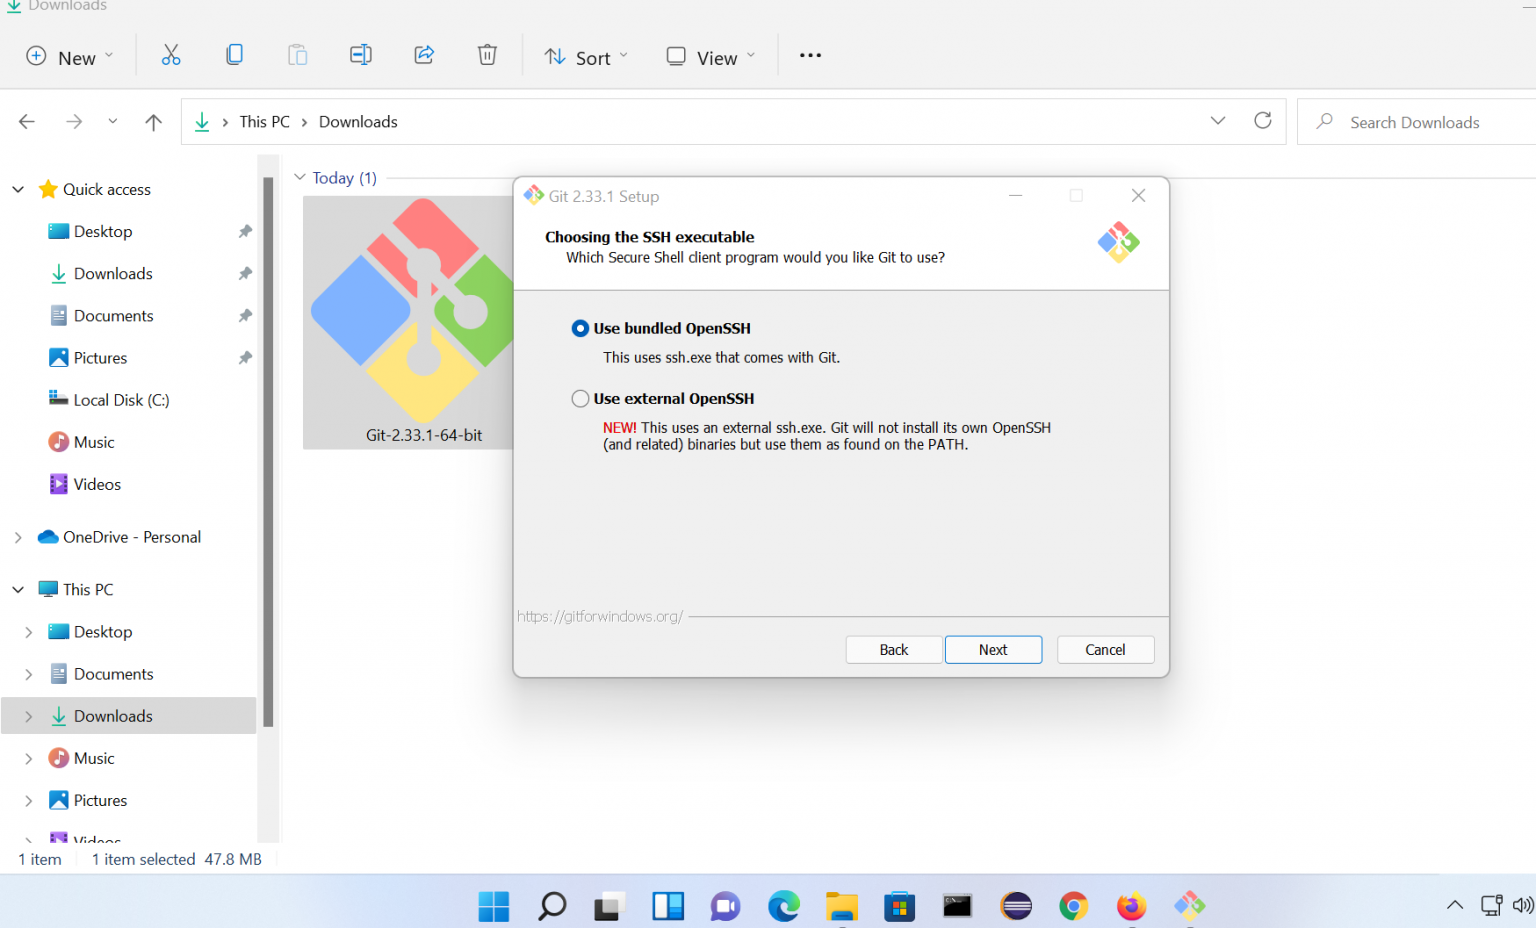
Task: Open Microsoft Edge from the taskbar
Action: (x=783, y=906)
